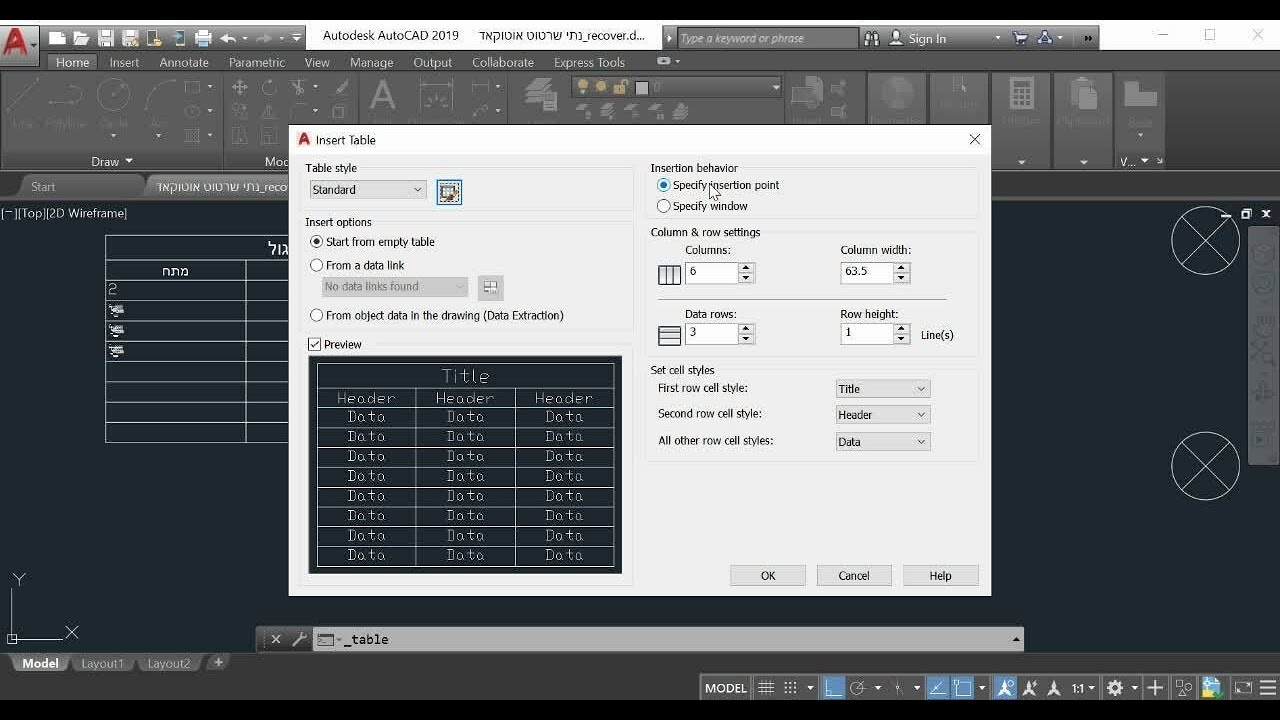This screenshot has width=1280, height=720.
Task: Click the Plot printer icon
Action: pyautogui.click(x=203, y=38)
